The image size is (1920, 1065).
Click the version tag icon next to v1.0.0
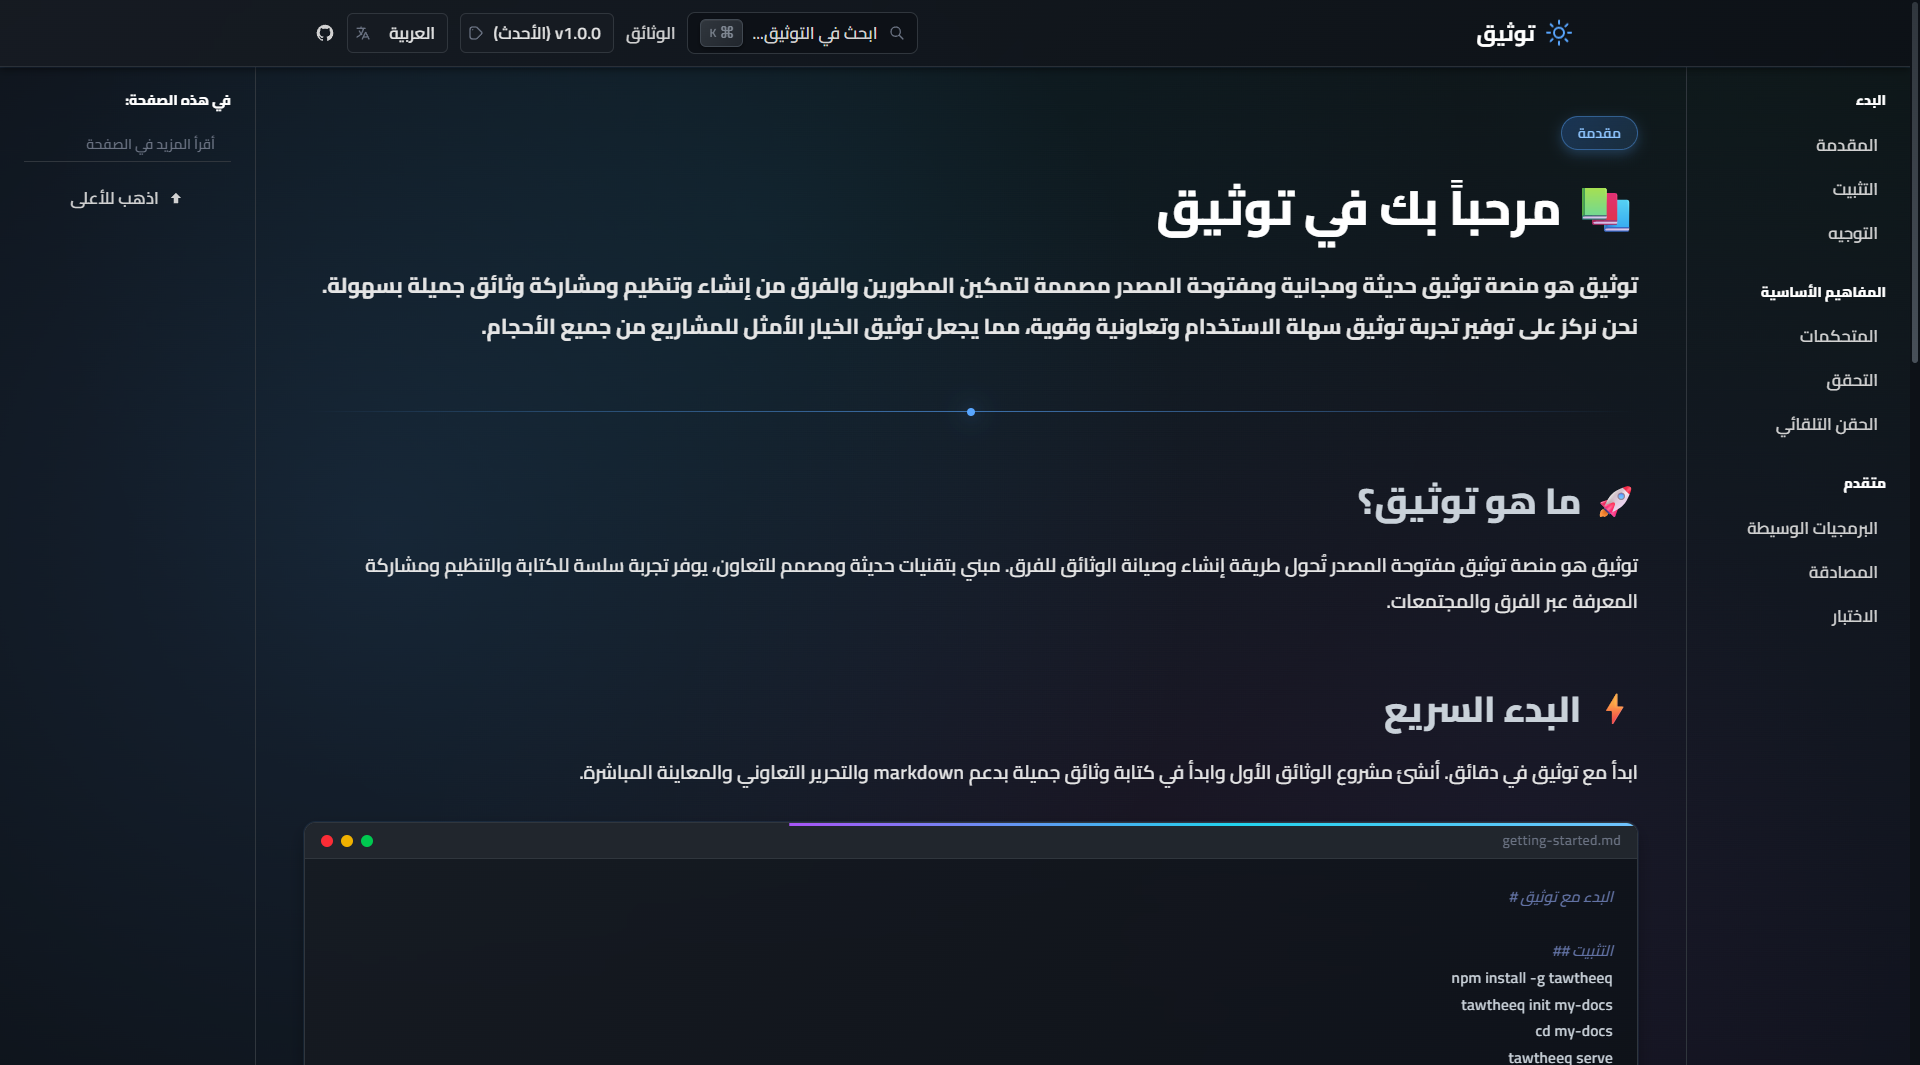476,33
